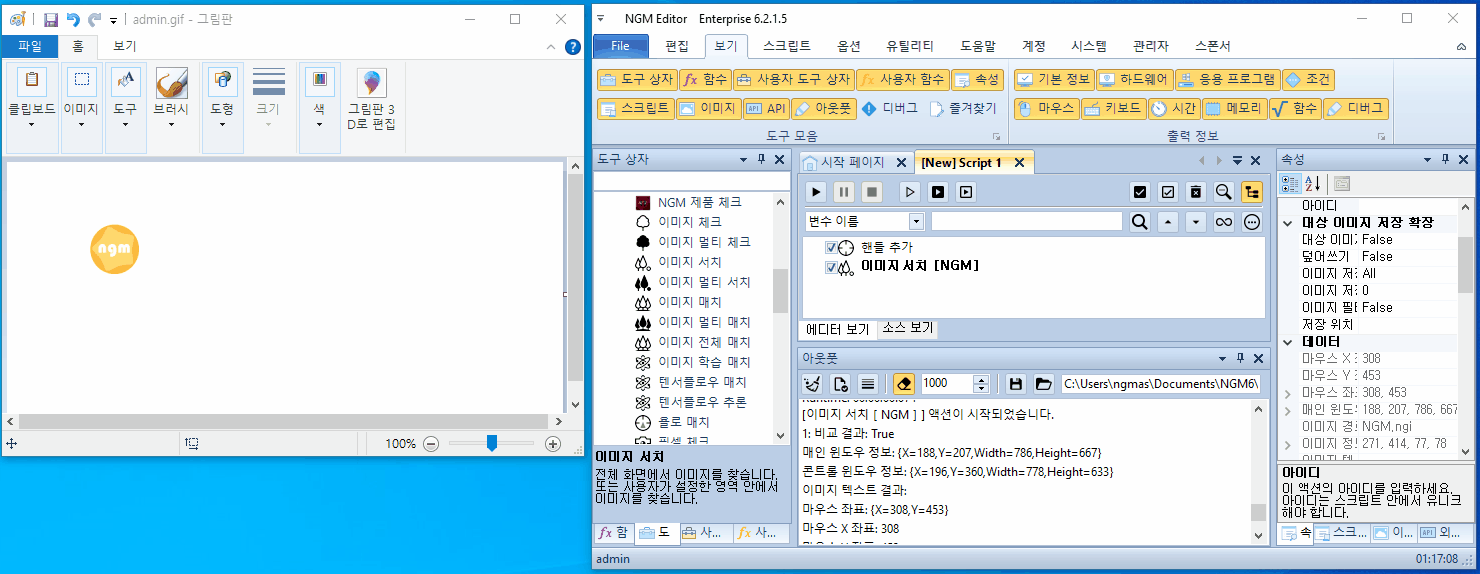Screen dimensions: 1480x574
Task: Click the Undo arrow in Paint title bar
Action: pyautogui.click(x=73, y=19)
